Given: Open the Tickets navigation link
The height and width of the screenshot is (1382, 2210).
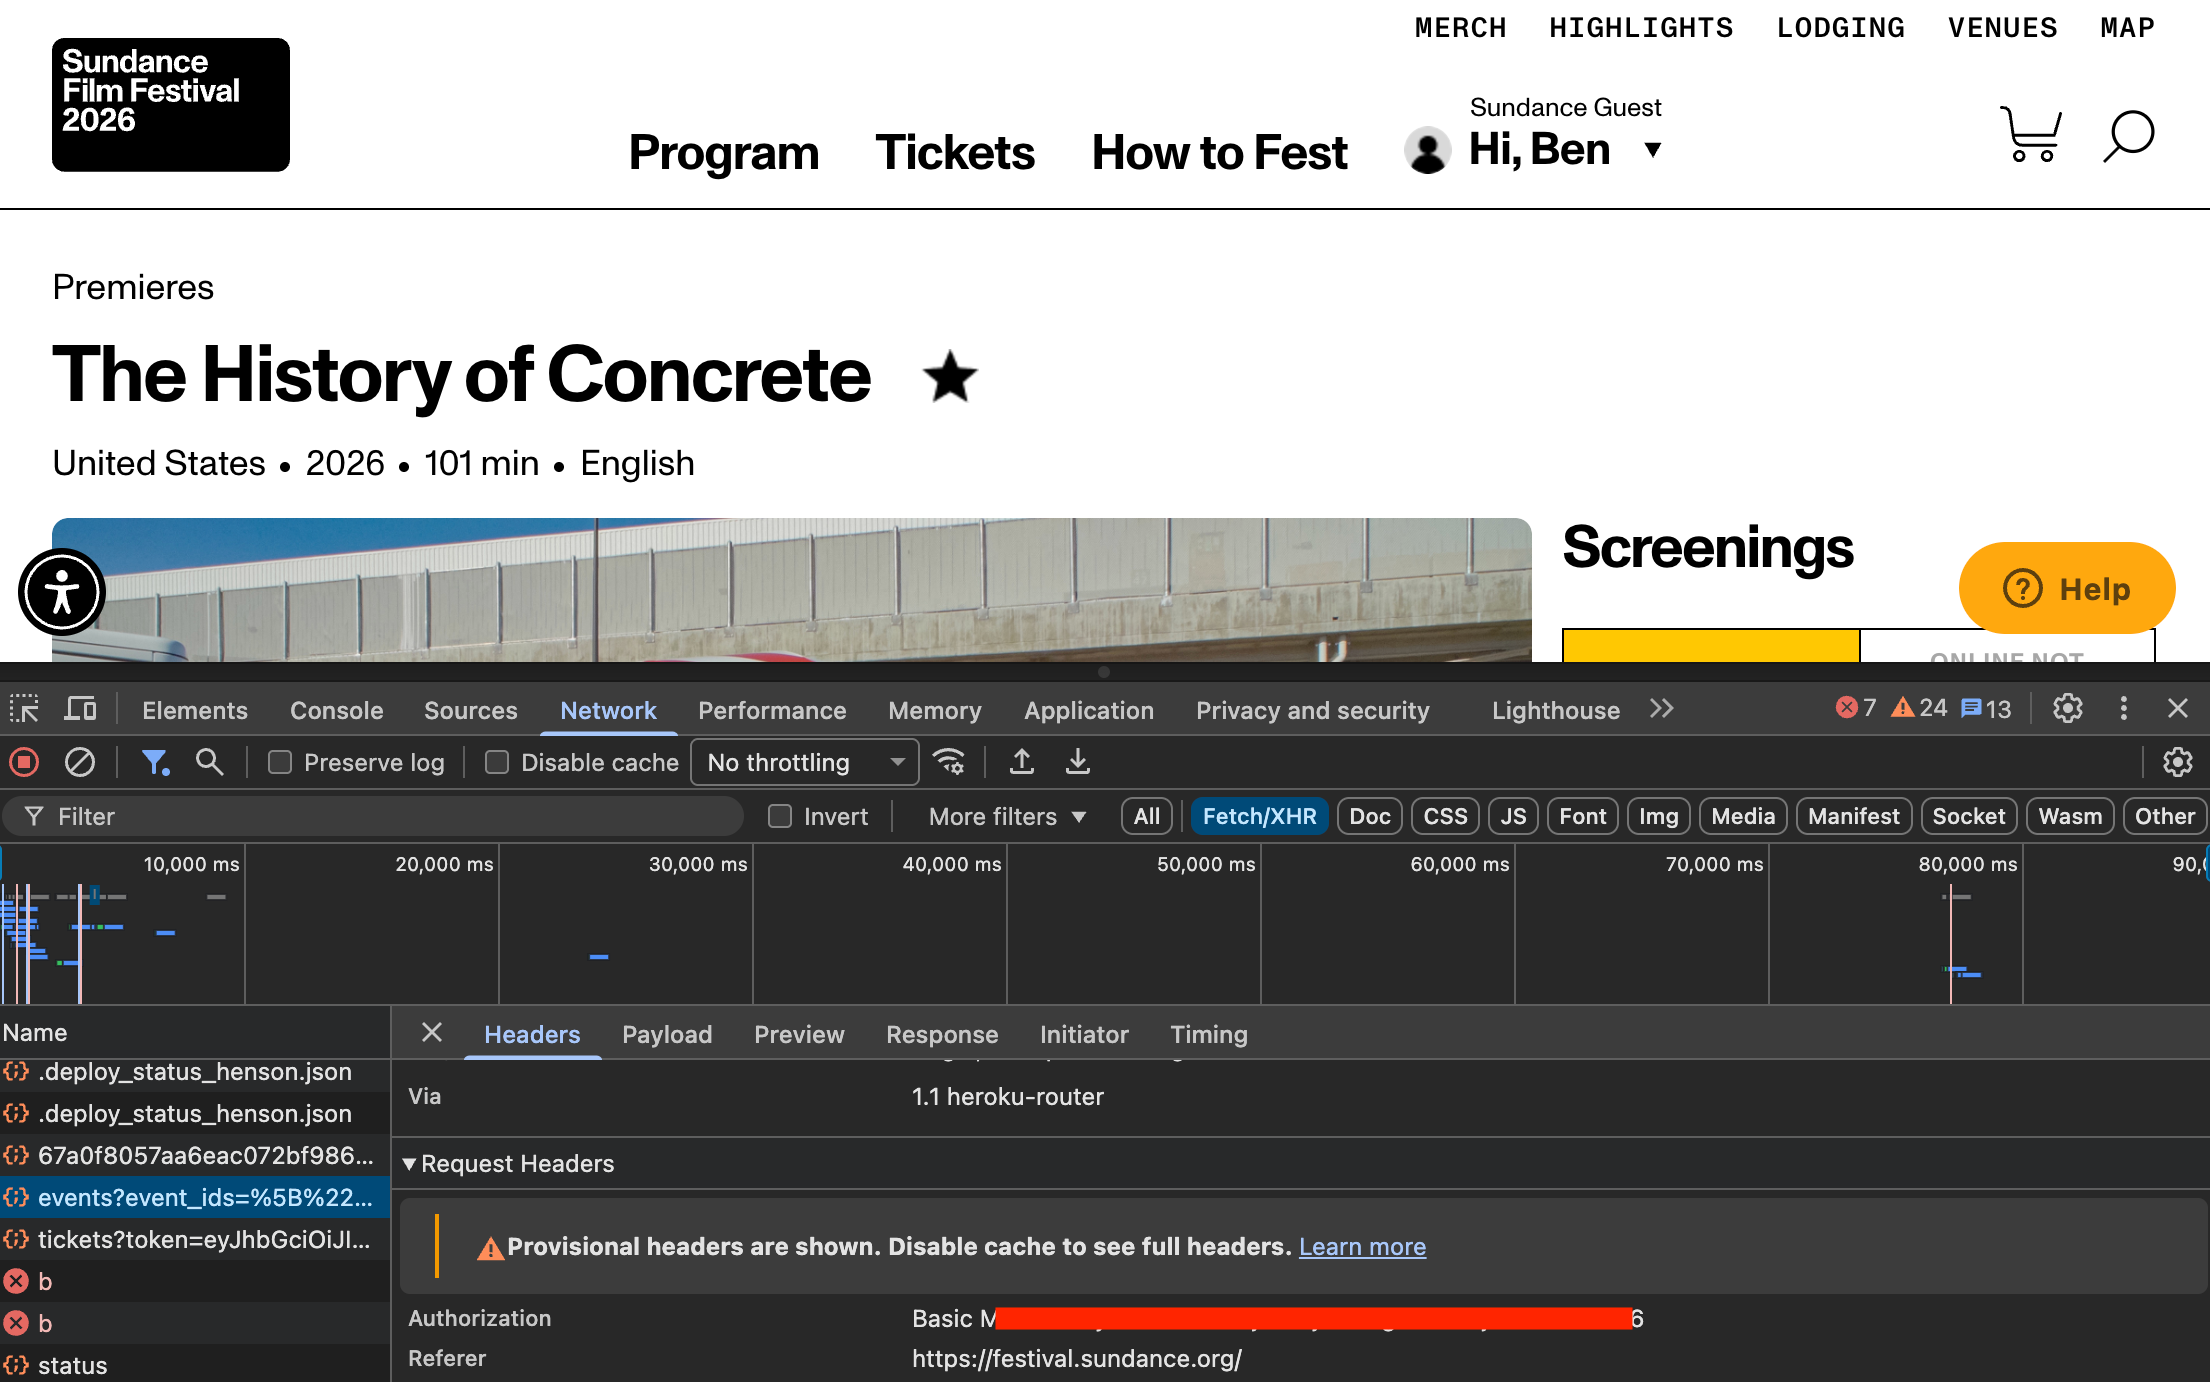Looking at the screenshot, I should coord(955,153).
